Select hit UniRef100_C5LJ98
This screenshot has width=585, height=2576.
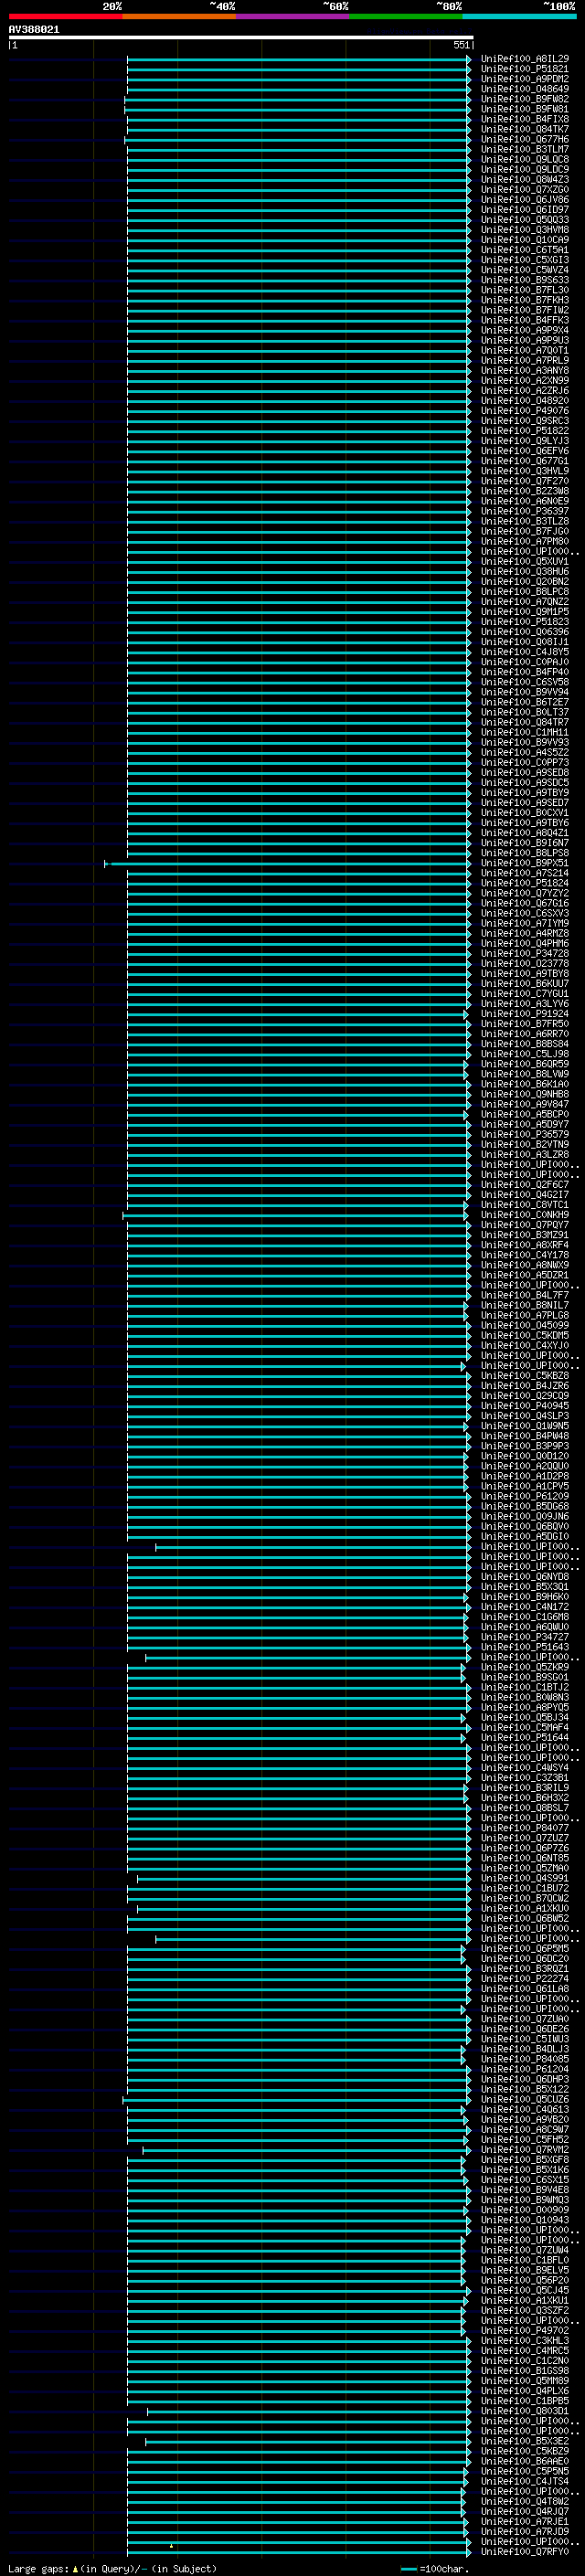click(x=524, y=1054)
